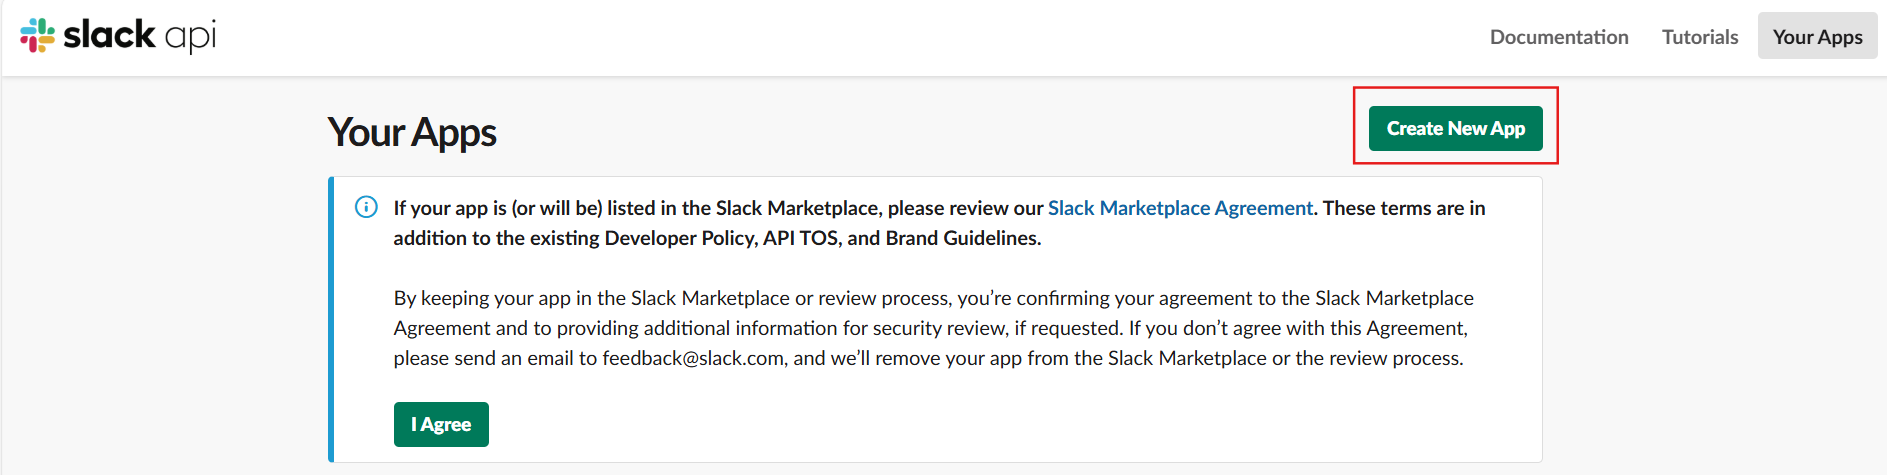This screenshot has height=475, width=1887.
Task: Click the blue left border of the notice
Action: [331, 320]
